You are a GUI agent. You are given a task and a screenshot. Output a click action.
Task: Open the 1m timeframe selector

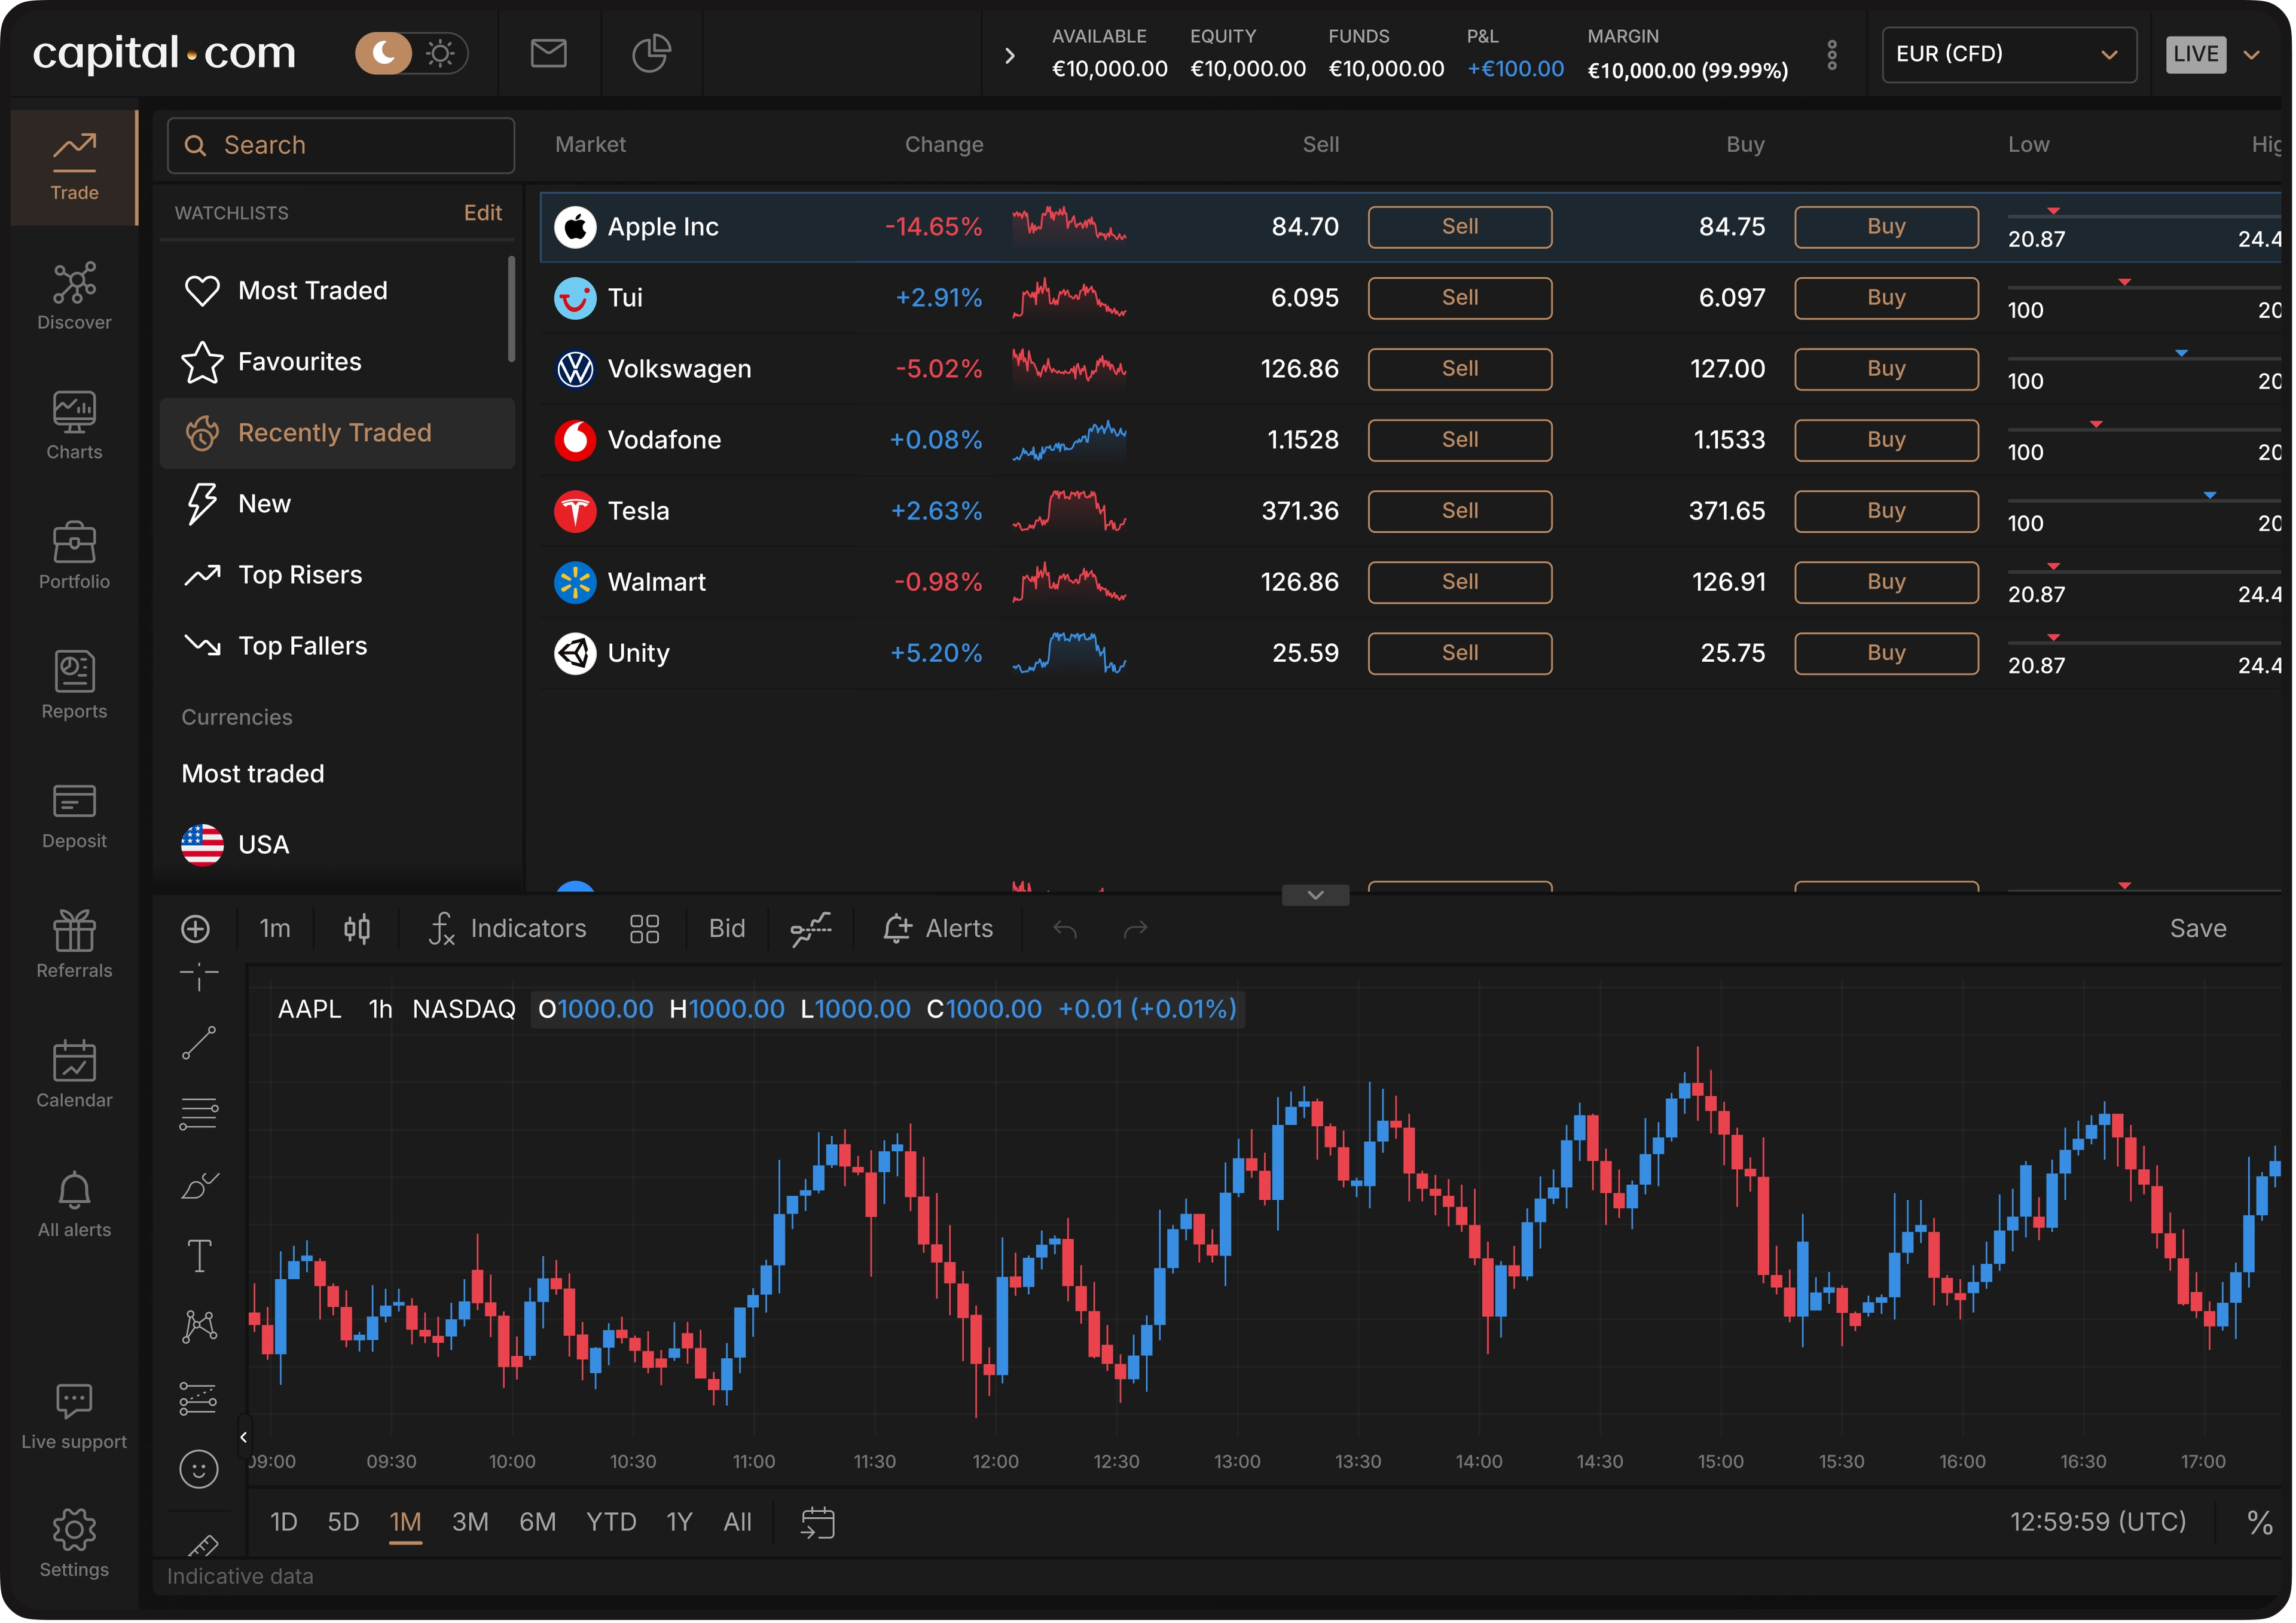(x=275, y=930)
